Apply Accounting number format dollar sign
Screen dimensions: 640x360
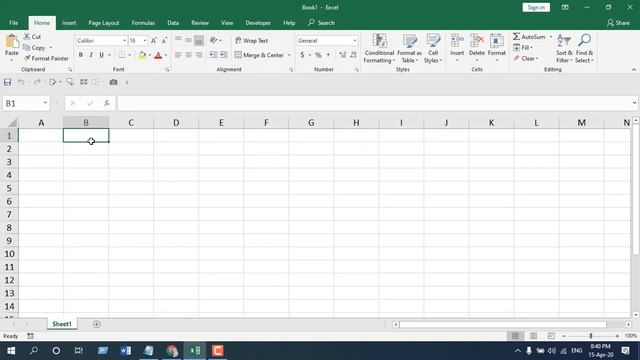coord(302,55)
